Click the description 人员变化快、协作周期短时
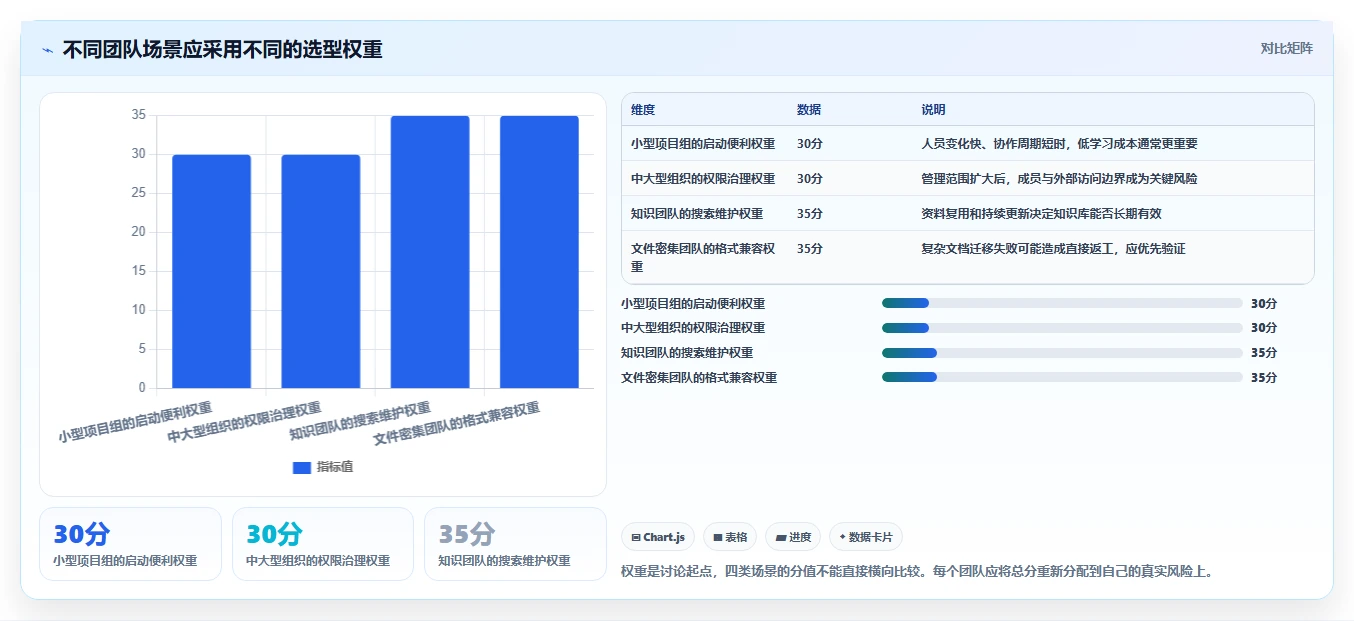Viewport: 1354px width, 621px height. point(1059,144)
